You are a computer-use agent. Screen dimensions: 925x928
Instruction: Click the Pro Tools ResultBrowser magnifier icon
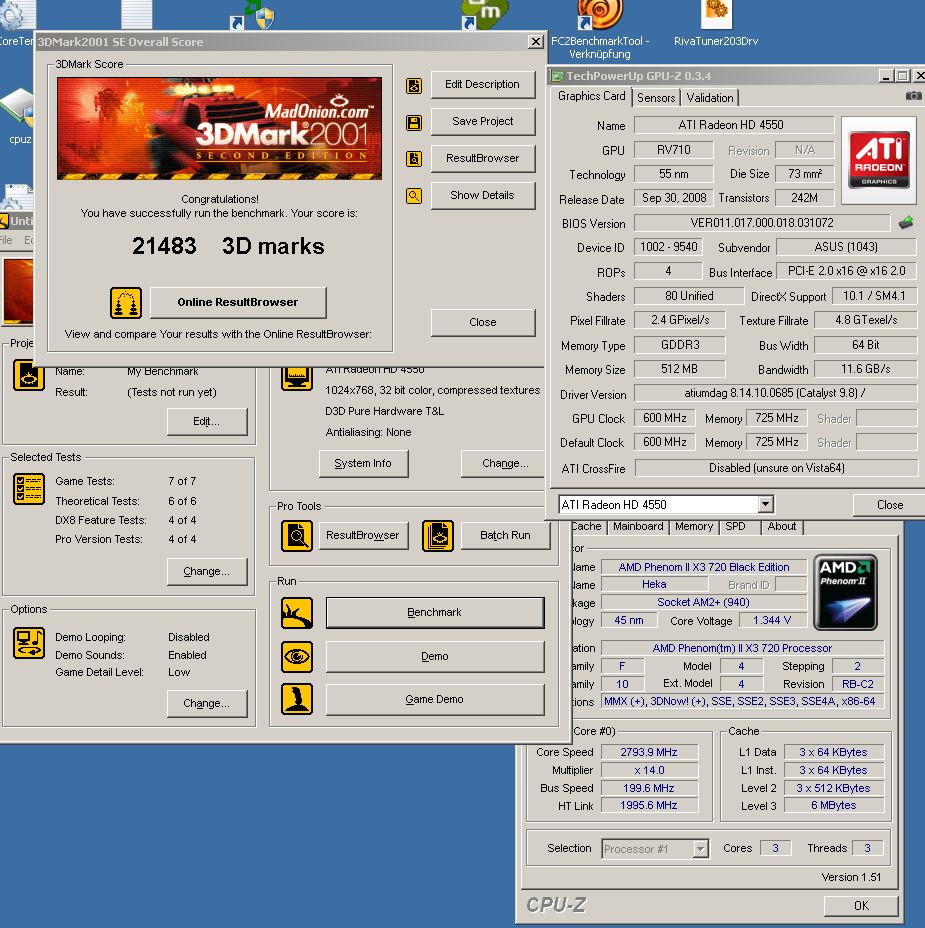tap(296, 536)
